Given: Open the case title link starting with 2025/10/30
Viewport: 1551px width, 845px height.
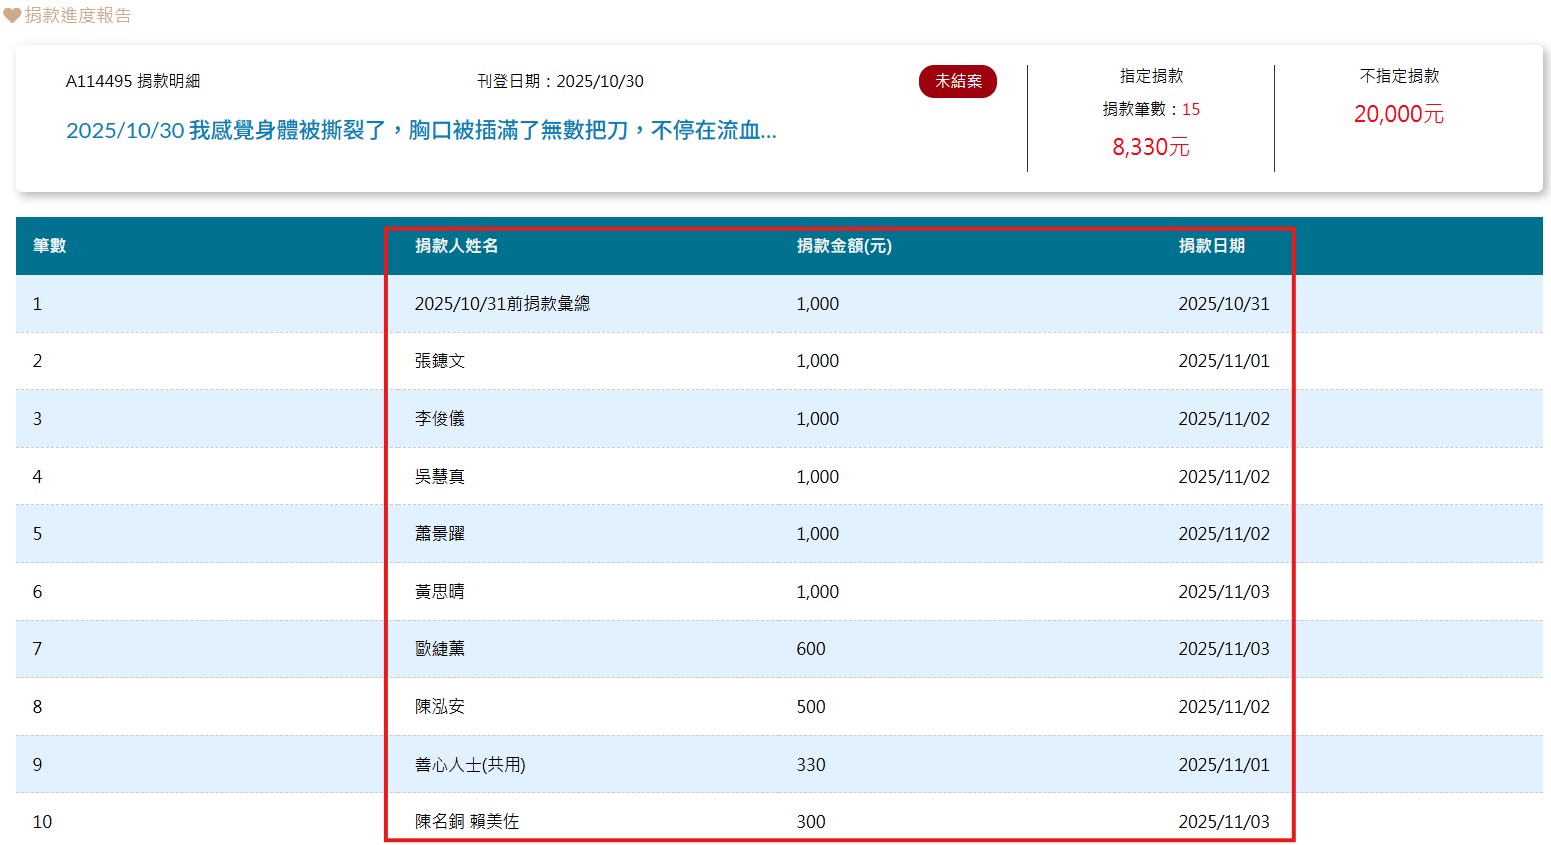Looking at the screenshot, I should 421,131.
